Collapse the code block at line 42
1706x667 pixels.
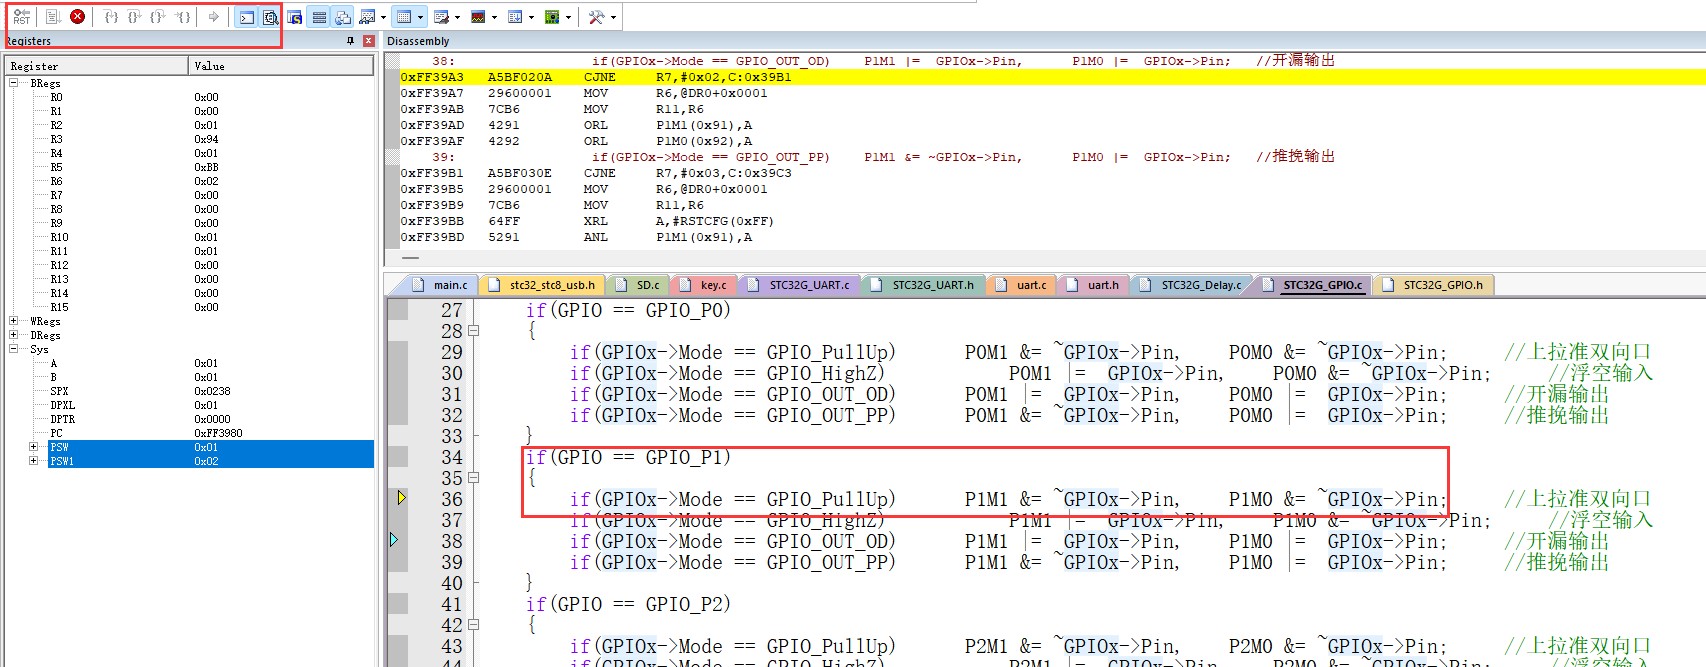474,624
